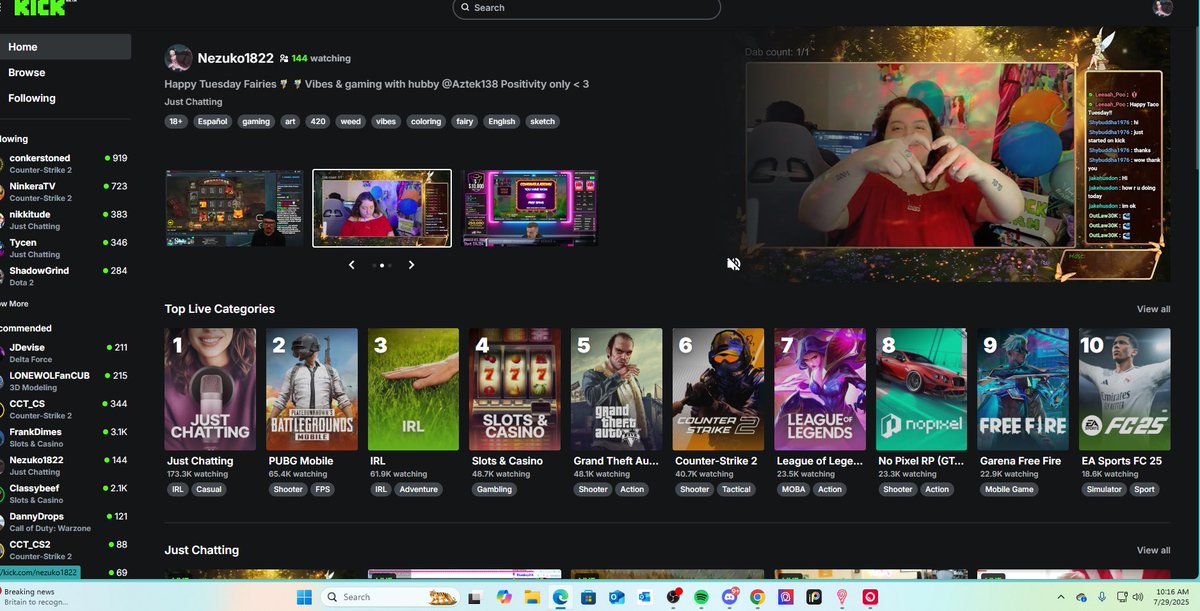The width and height of the screenshot is (1200, 611).
Task: Select the coloring tag
Action: 426,121
